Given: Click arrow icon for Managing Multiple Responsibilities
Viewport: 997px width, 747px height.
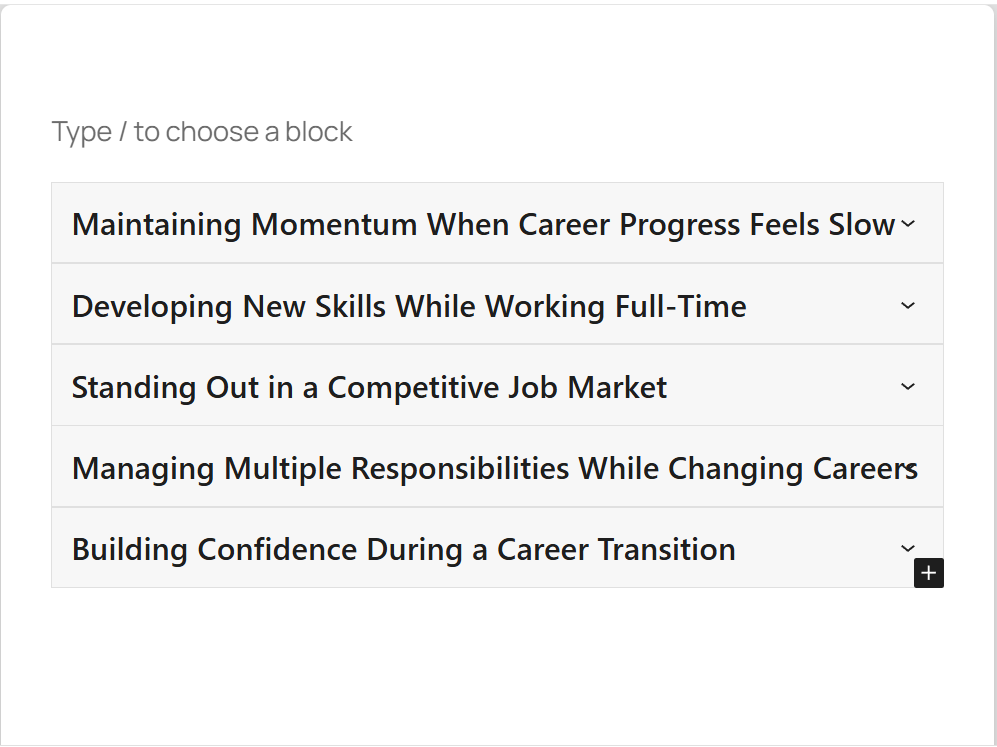Looking at the screenshot, I should coord(909,467).
